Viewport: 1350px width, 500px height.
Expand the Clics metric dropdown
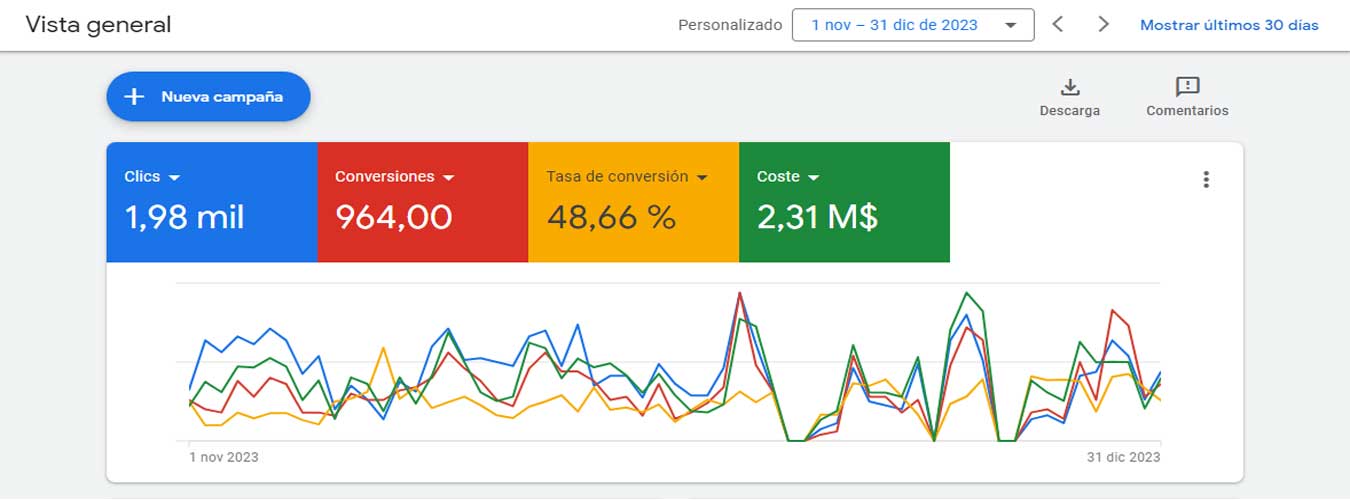[174, 177]
